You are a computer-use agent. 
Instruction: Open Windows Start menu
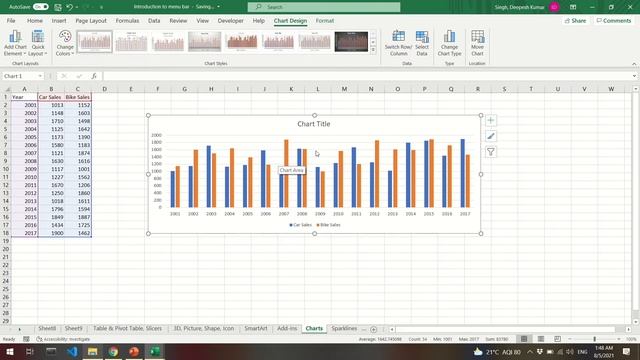pos(9,351)
